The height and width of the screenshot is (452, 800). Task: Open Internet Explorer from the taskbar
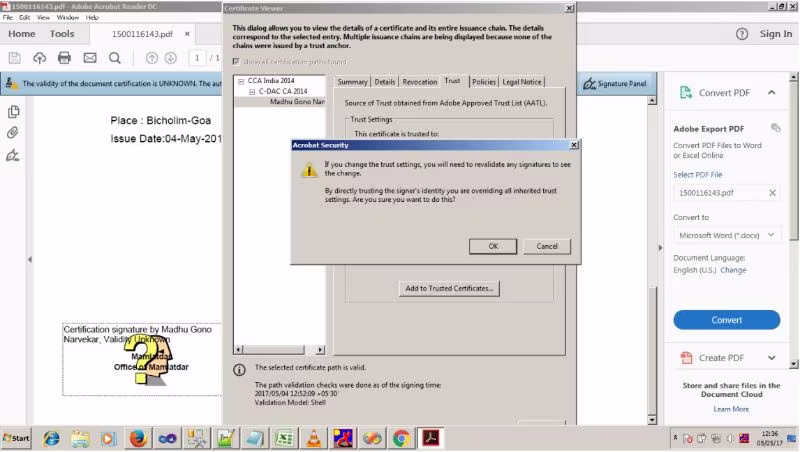pos(51,438)
